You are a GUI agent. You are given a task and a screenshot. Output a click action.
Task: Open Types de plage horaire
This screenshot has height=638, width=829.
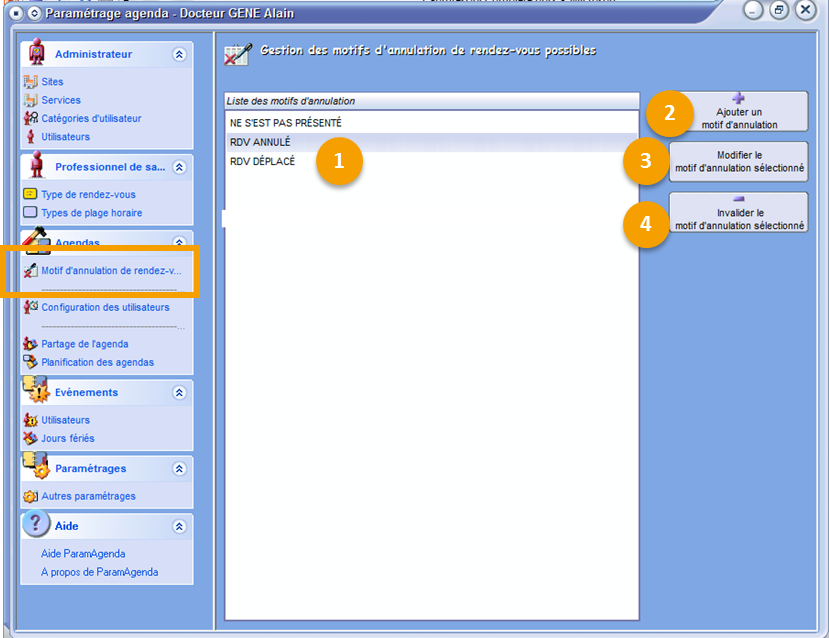point(91,212)
